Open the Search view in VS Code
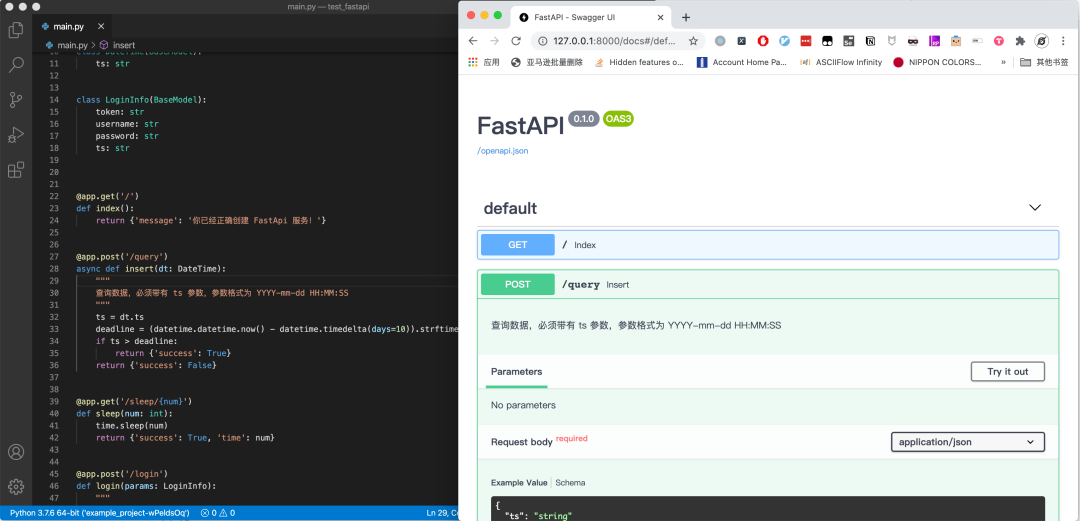 [x=15, y=65]
